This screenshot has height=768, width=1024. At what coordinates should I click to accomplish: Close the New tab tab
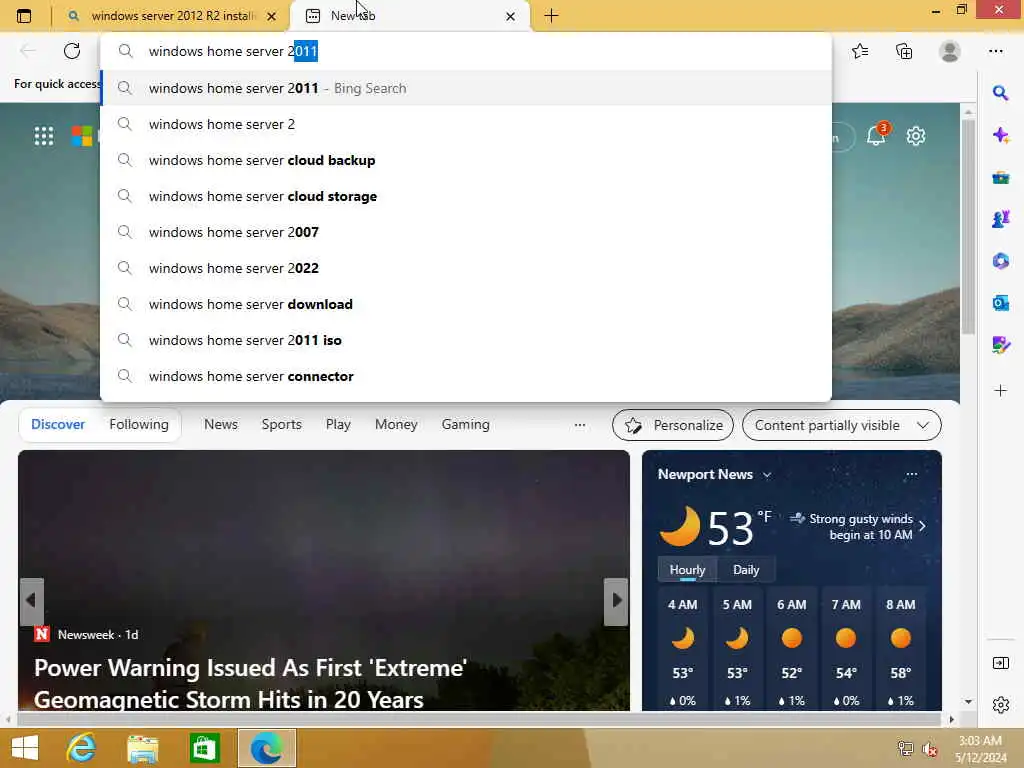(511, 16)
